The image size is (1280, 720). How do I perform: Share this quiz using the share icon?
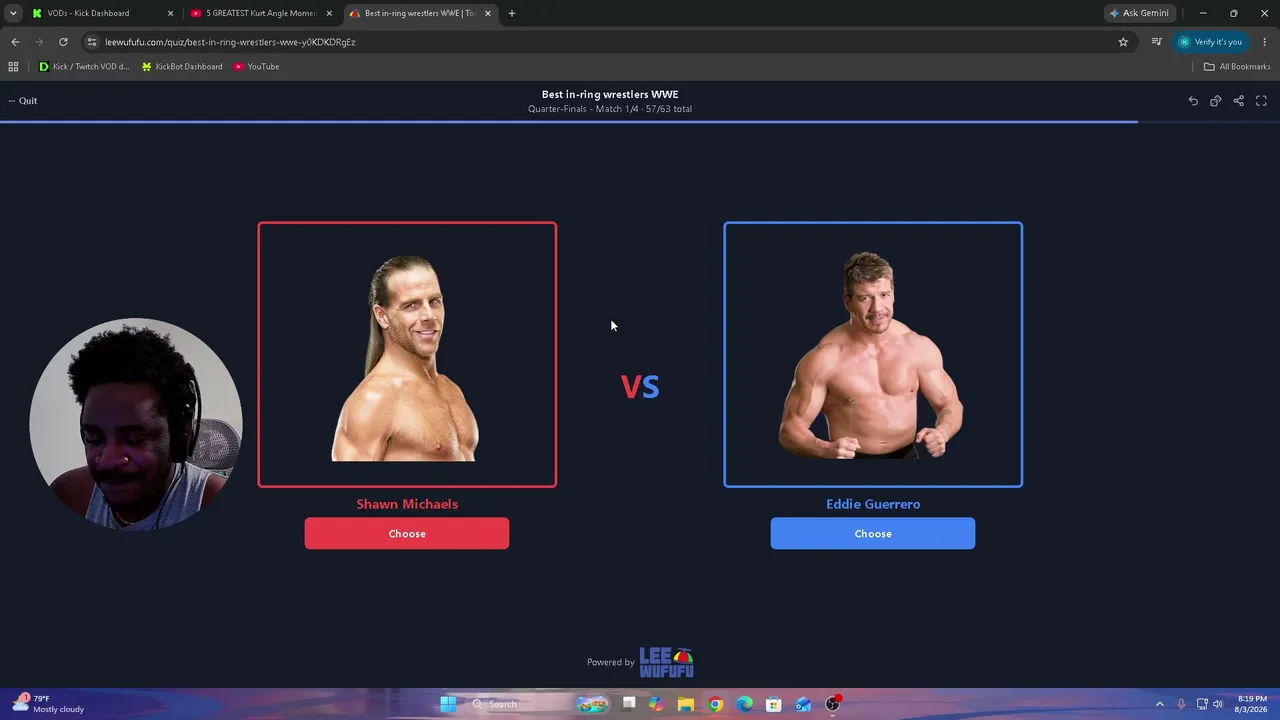tap(1239, 101)
